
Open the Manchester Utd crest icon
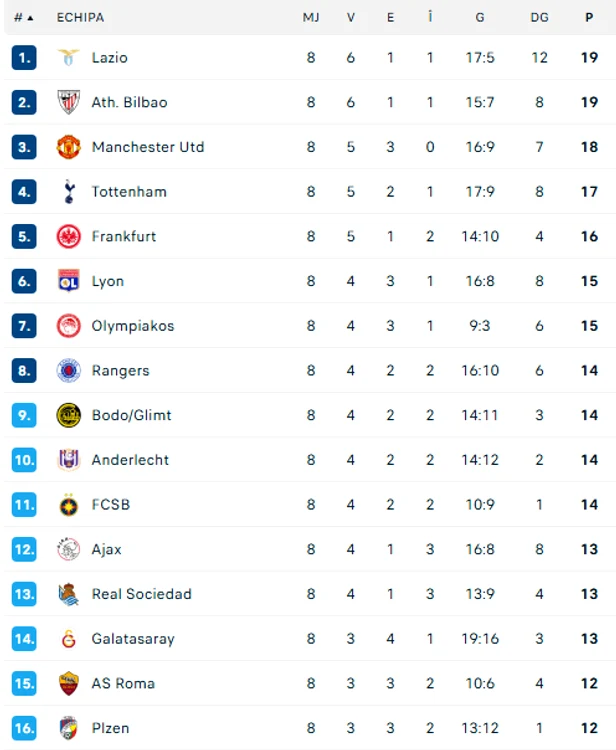pos(68,147)
